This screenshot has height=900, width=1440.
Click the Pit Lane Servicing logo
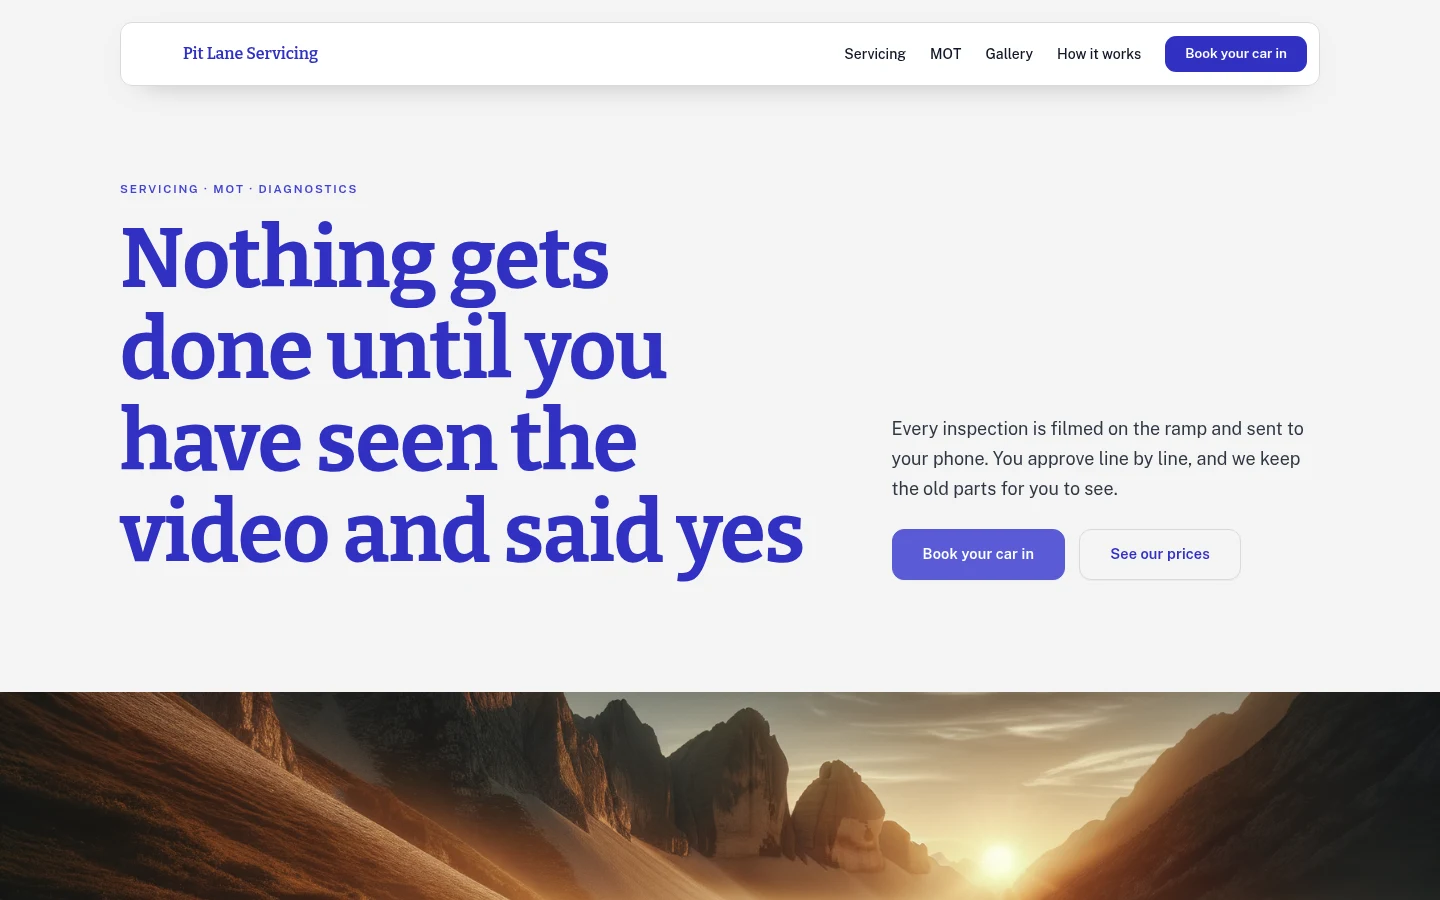(x=250, y=54)
